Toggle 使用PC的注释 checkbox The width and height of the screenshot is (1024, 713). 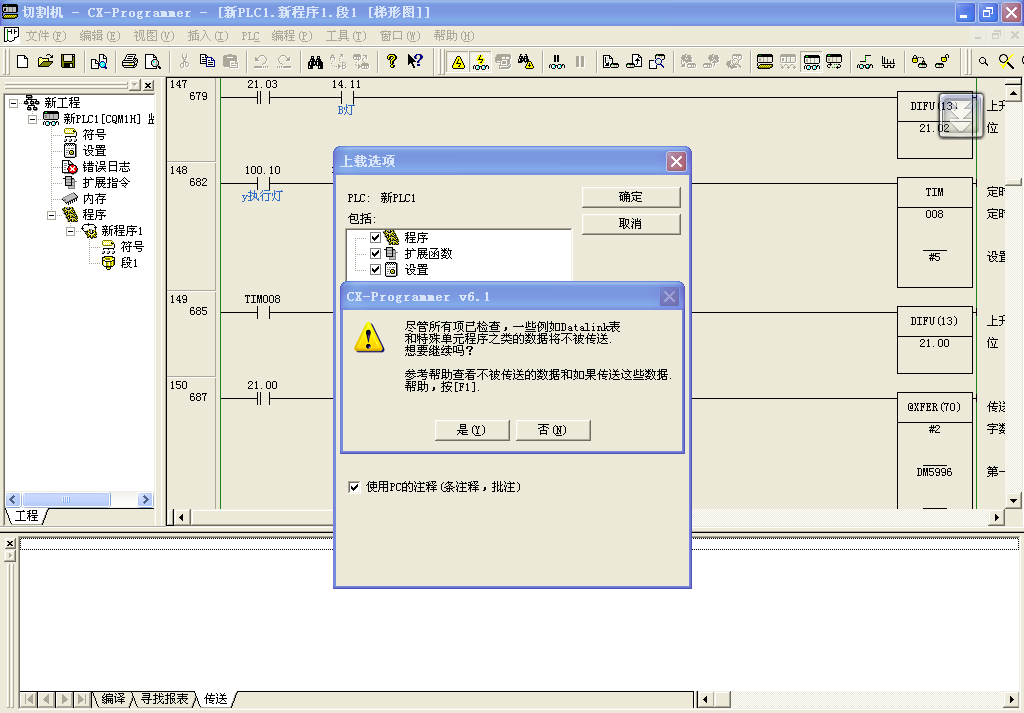(354, 487)
